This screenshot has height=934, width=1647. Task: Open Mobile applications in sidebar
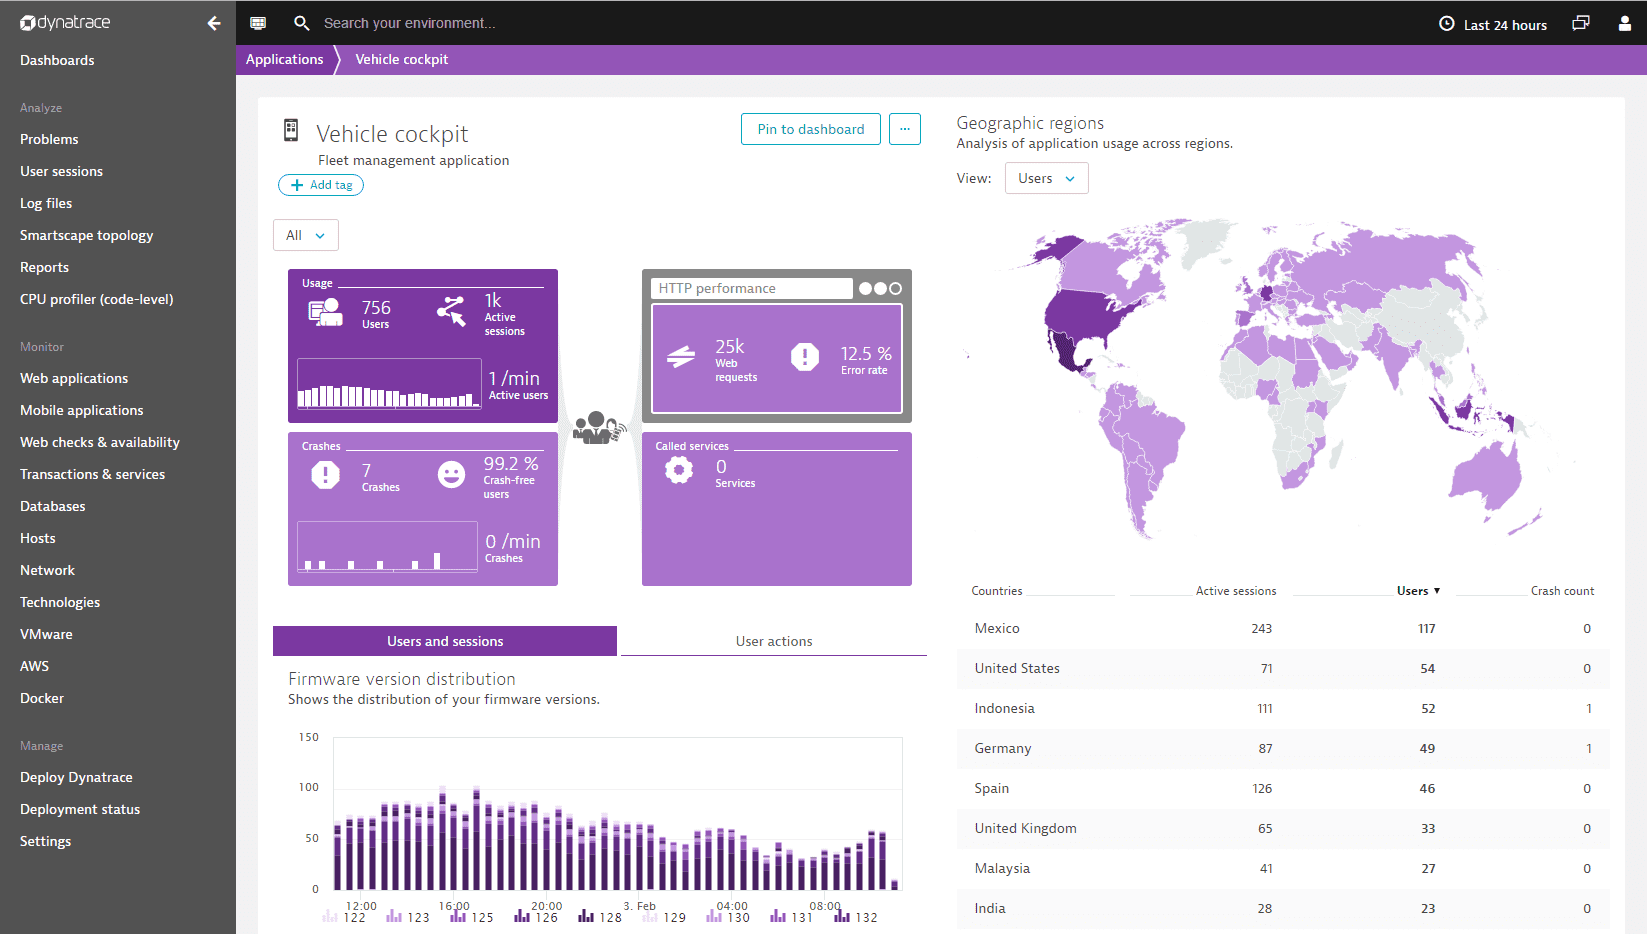[x=82, y=410]
